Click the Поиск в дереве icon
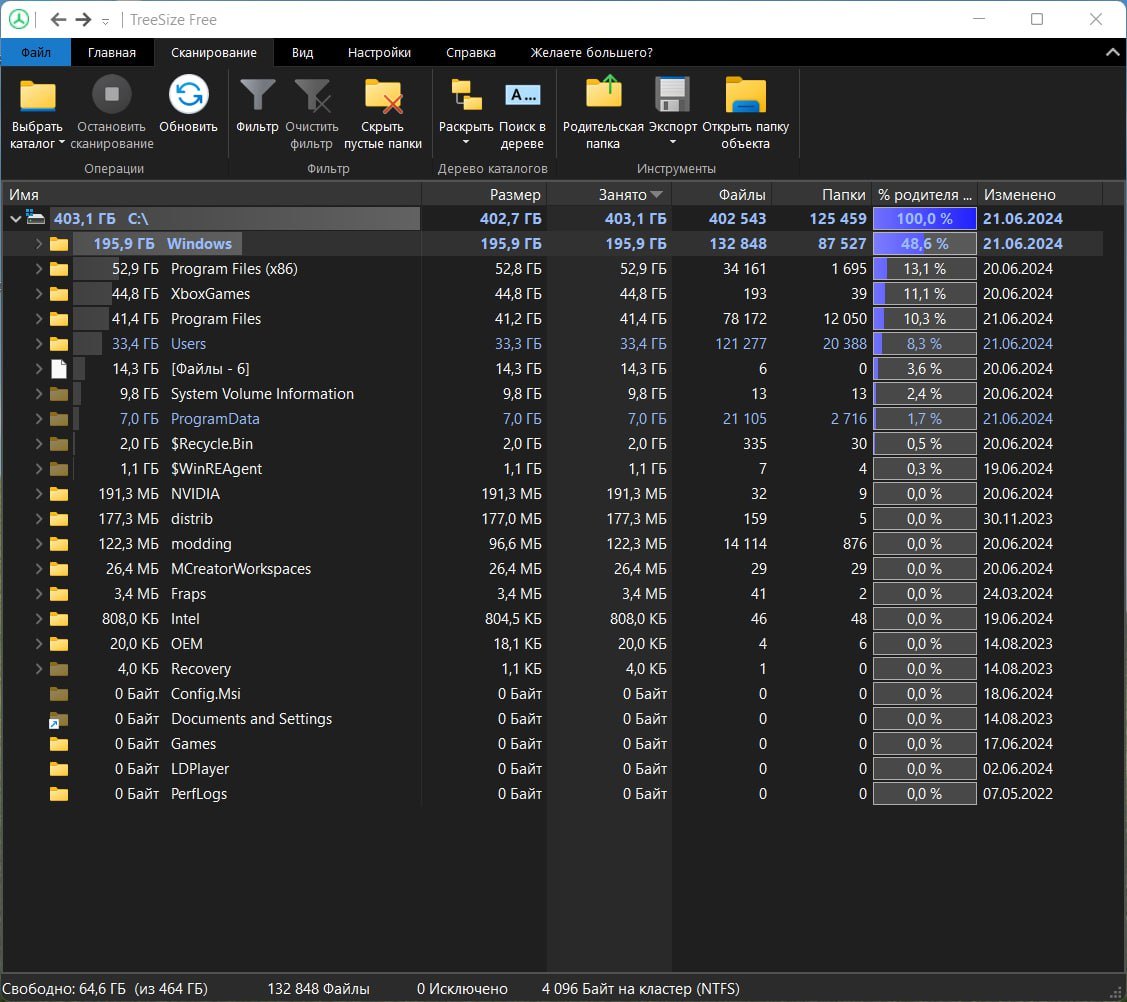 (523, 95)
